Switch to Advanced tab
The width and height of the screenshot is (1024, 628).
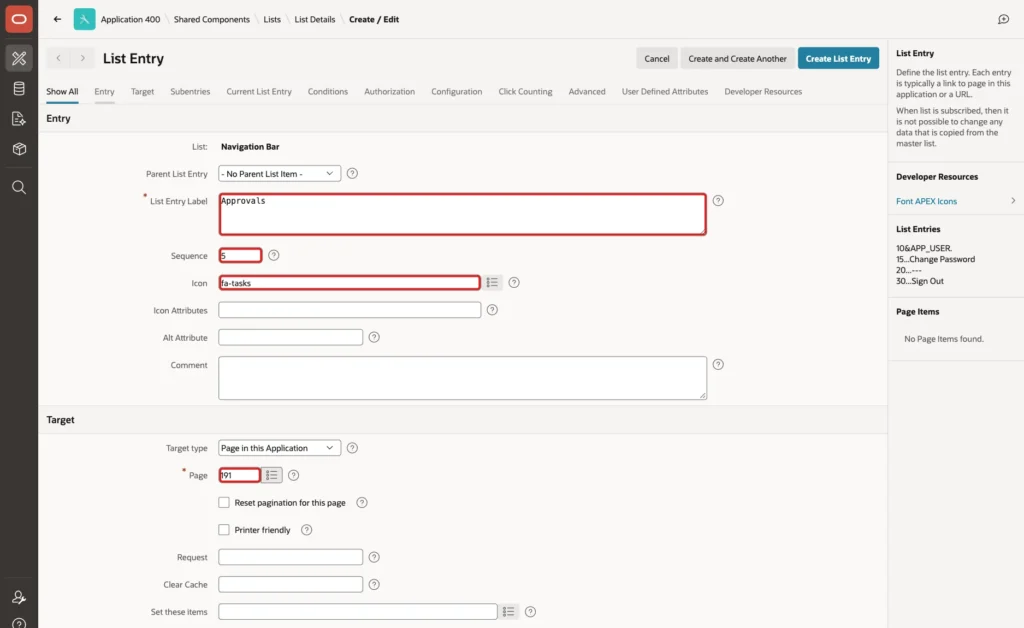586,91
